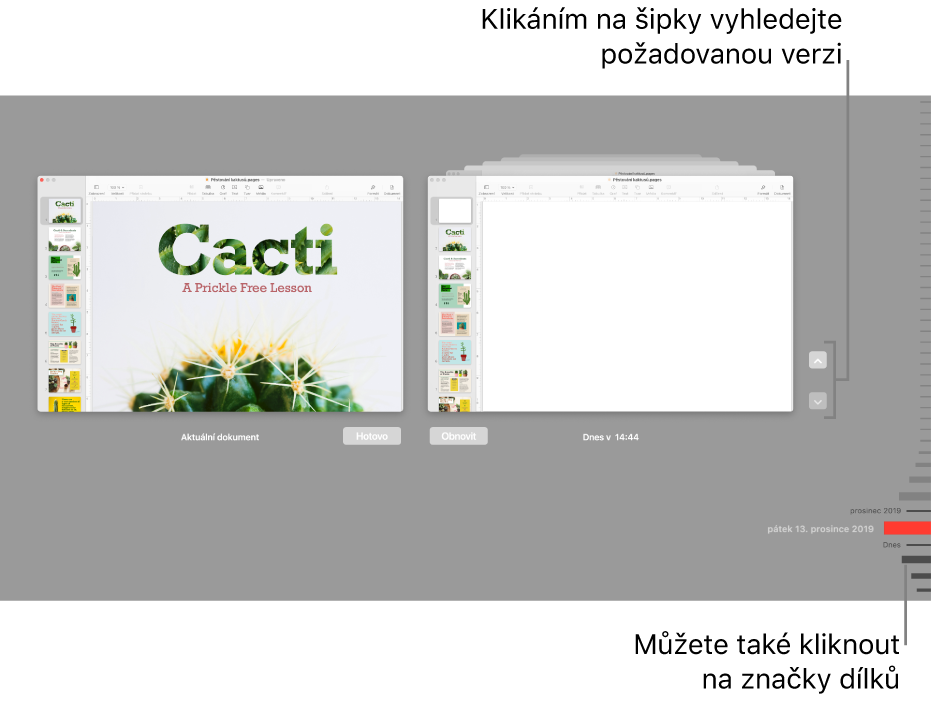
Task: Select green page 3 thumbnail in current document
Action: (x=64, y=267)
